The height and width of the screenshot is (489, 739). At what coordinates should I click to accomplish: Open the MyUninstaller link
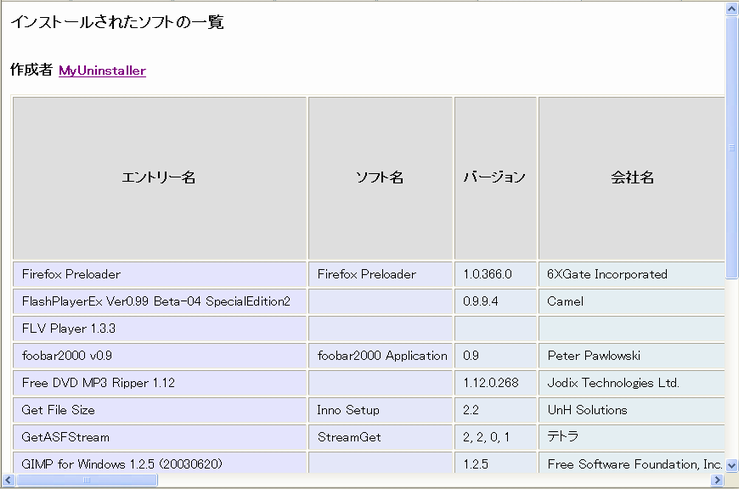(102, 71)
